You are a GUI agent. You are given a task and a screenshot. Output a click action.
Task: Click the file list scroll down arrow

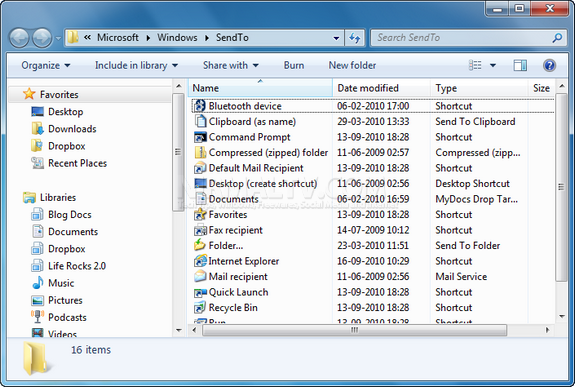pyautogui.click(x=562, y=316)
